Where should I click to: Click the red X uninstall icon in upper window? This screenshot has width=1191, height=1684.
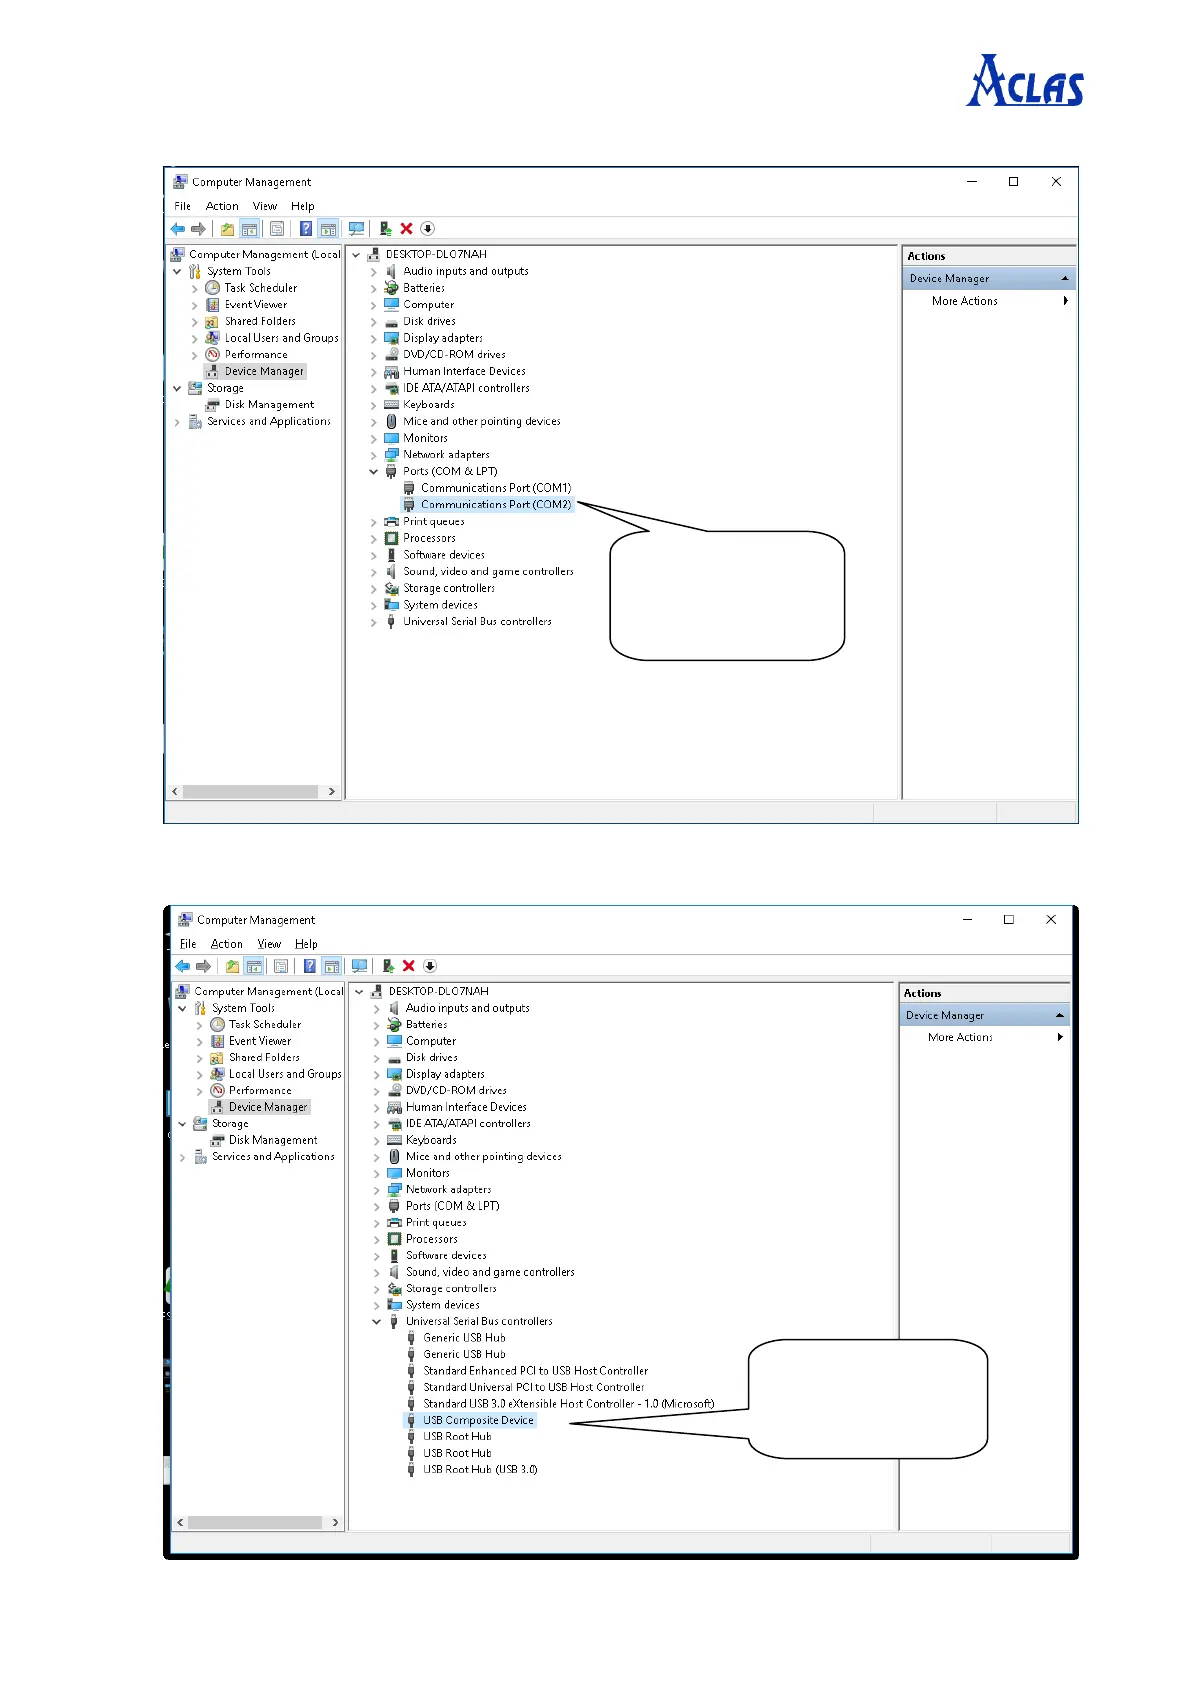[406, 229]
